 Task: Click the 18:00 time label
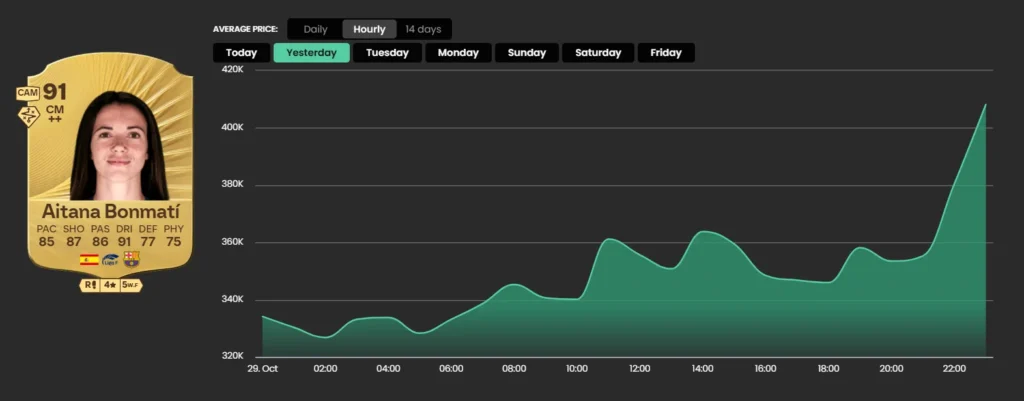click(x=829, y=369)
